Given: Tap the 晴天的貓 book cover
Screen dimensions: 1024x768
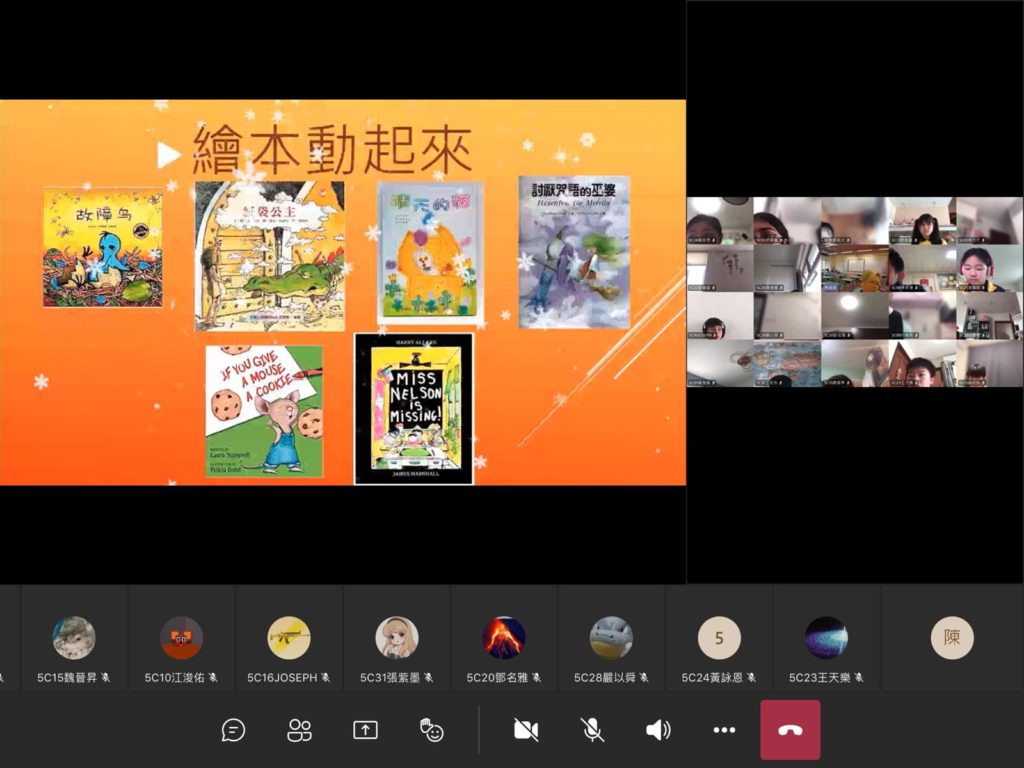Looking at the screenshot, I should 431,252.
